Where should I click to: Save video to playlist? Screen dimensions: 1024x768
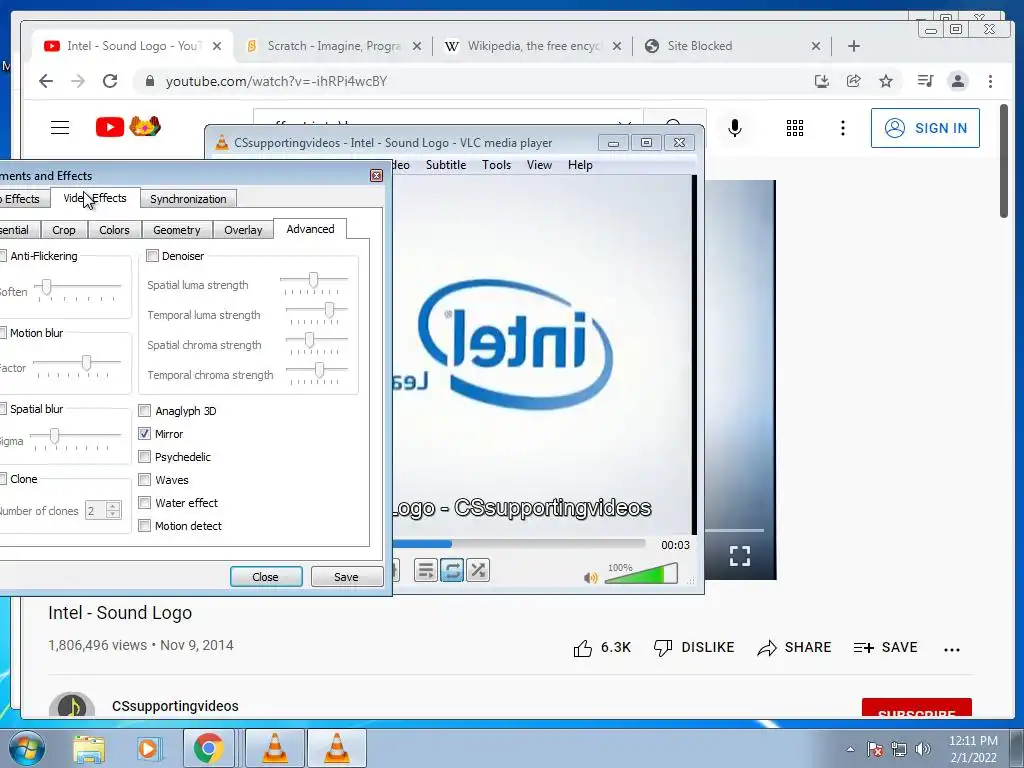pos(886,648)
